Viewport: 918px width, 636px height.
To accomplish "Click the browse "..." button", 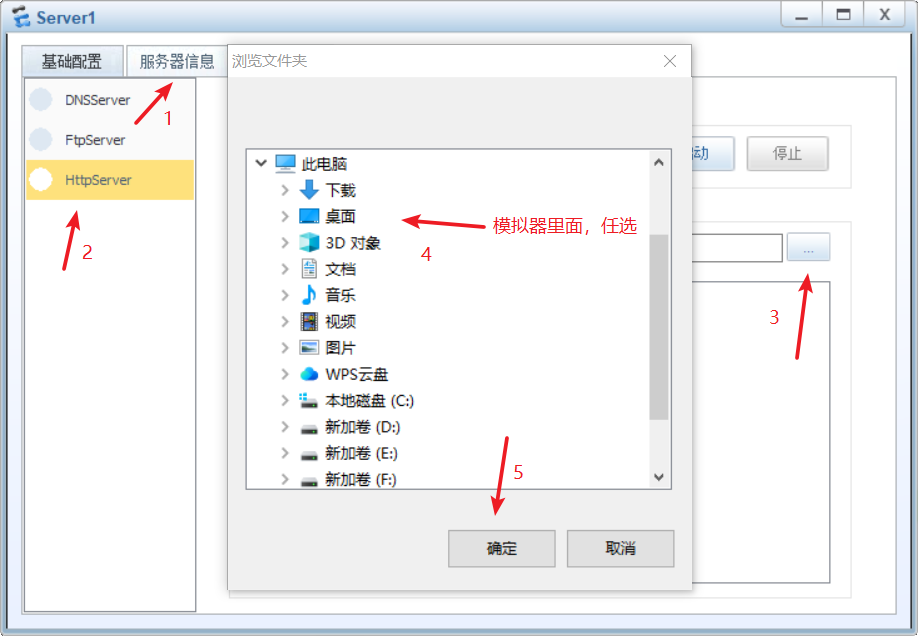I will (809, 247).
